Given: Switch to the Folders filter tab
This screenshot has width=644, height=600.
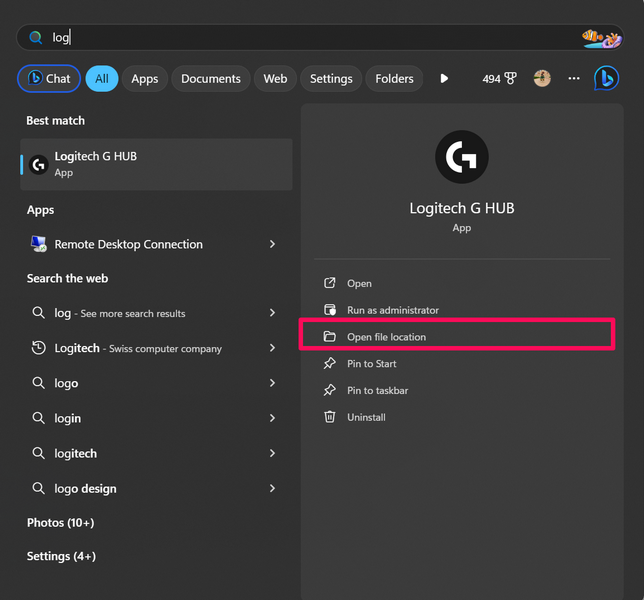Looking at the screenshot, I should click(394, 78).
